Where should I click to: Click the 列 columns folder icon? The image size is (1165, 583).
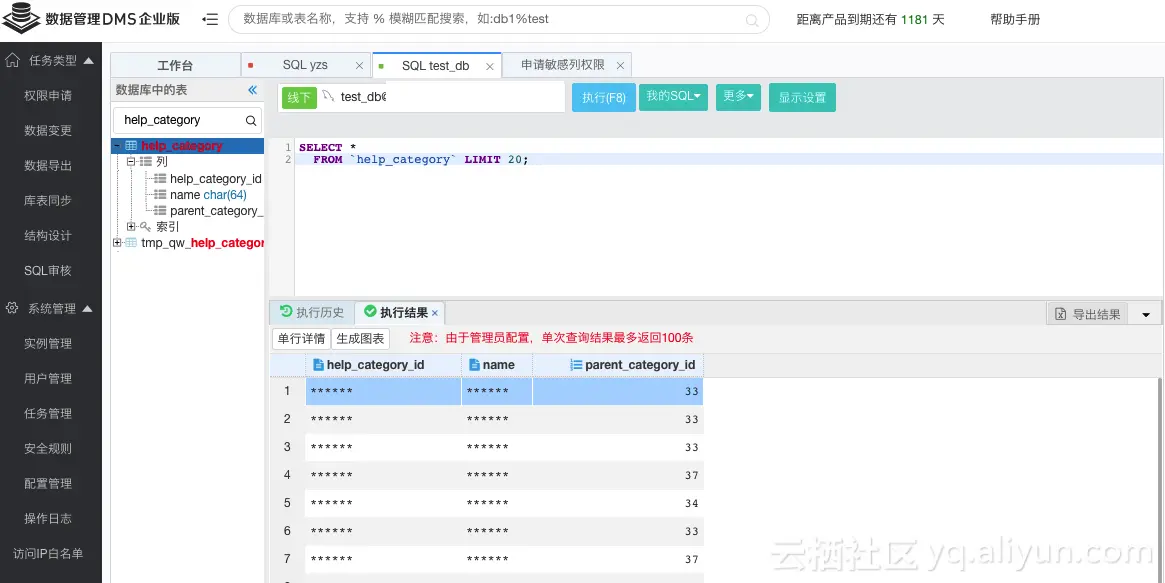tap(146, 161)
